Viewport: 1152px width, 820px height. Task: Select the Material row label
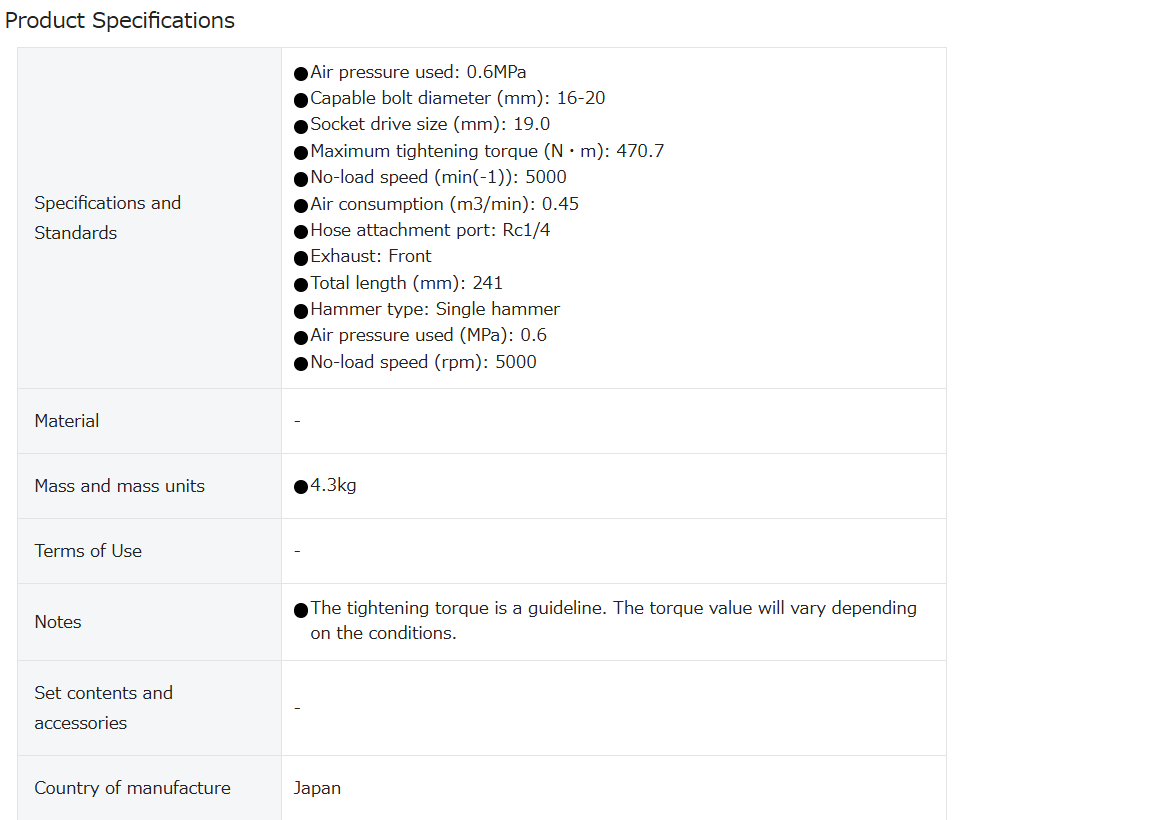[x=67, y=421]
